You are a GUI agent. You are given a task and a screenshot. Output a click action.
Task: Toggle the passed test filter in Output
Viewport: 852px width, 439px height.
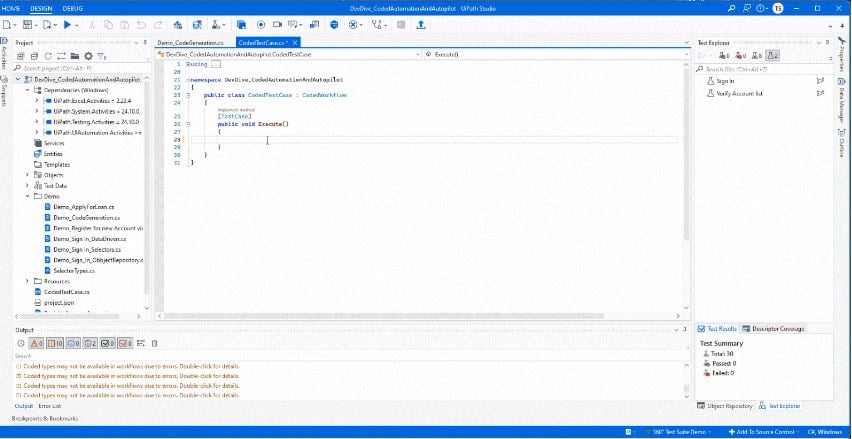(x=108, y=343)
